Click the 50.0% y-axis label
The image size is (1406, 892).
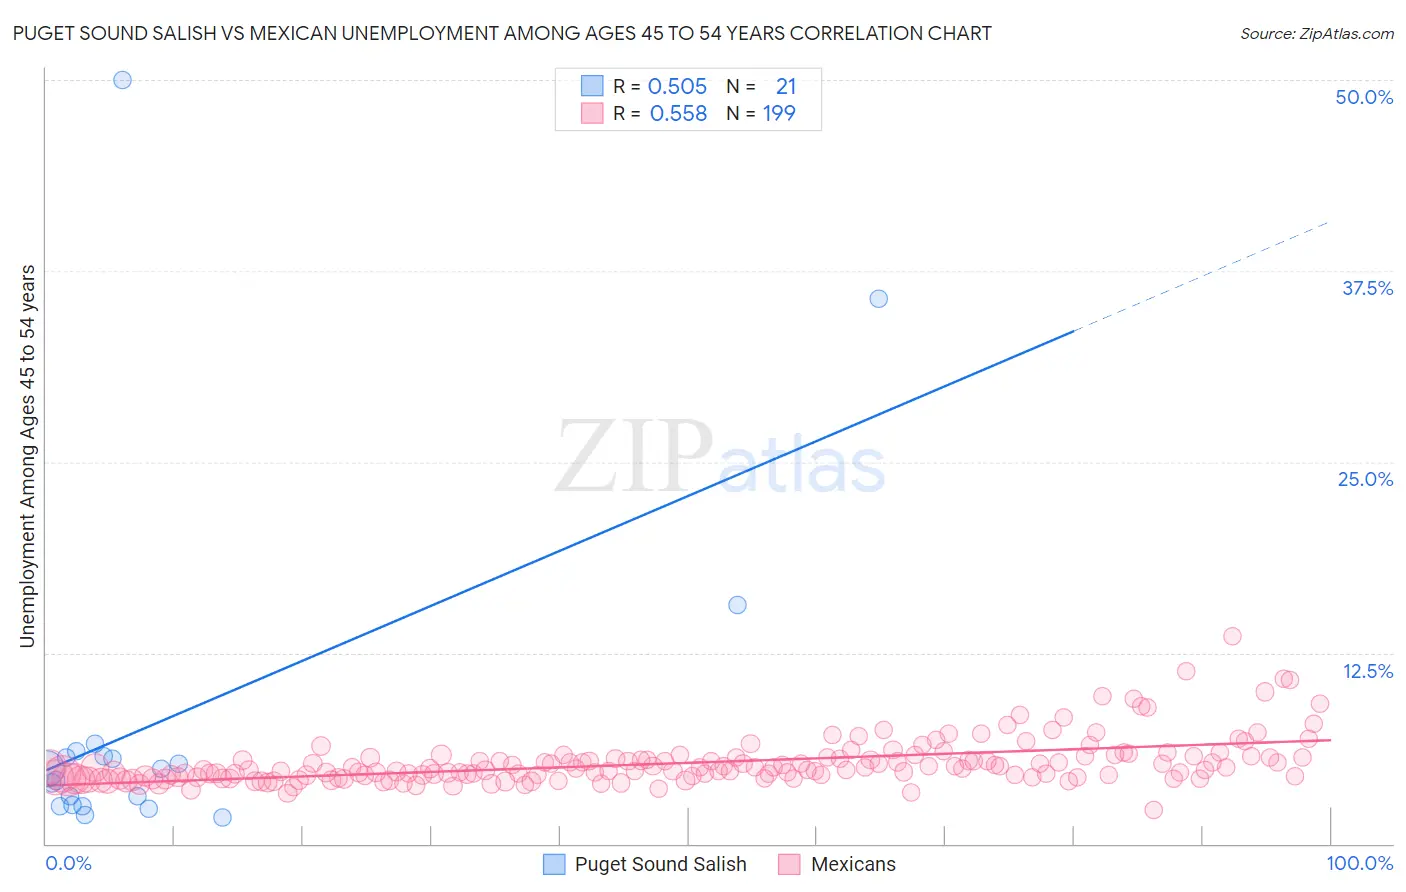pyautogui.click(x=1364, y=97)
